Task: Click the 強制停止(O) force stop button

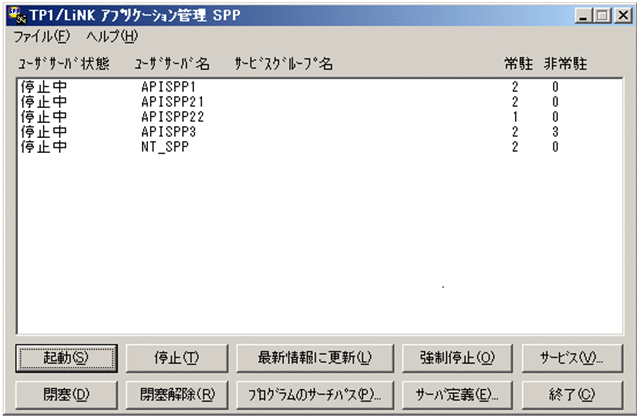Action: 457,358
